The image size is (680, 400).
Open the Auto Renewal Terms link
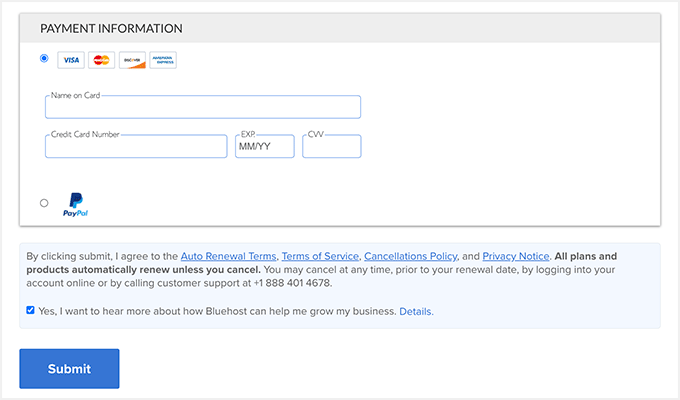coord(229,256)
